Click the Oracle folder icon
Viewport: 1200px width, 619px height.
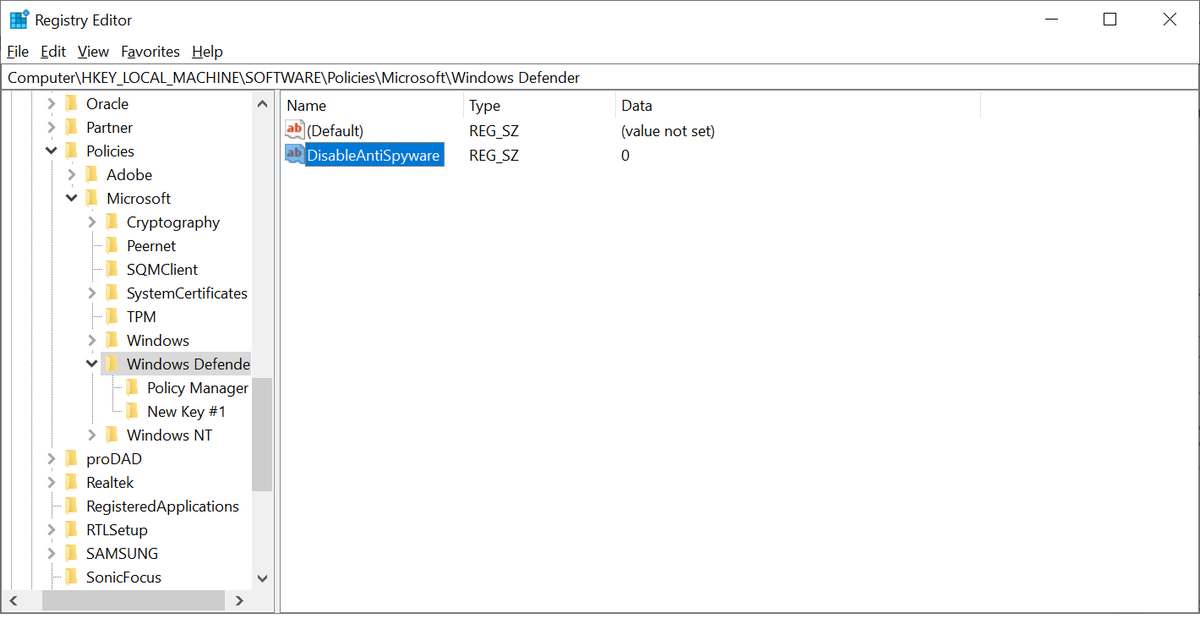71,103
